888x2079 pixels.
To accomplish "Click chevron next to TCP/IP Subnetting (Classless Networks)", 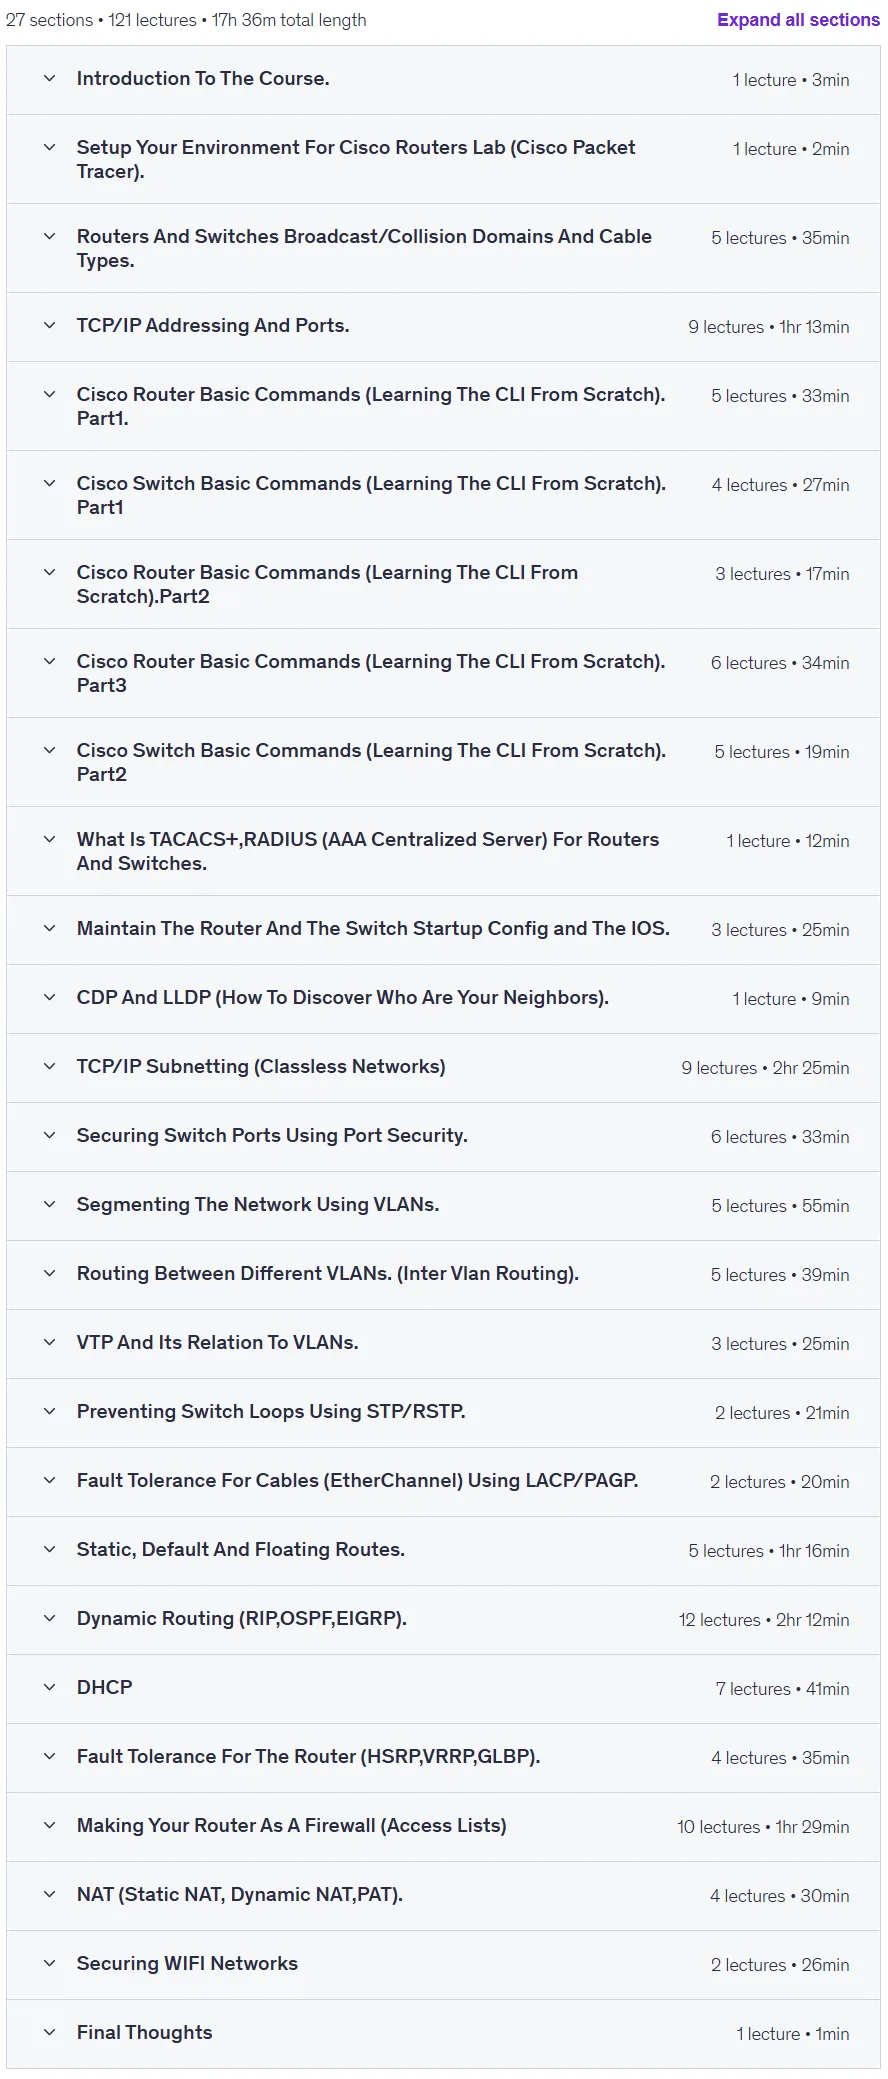I will 49,1067.
